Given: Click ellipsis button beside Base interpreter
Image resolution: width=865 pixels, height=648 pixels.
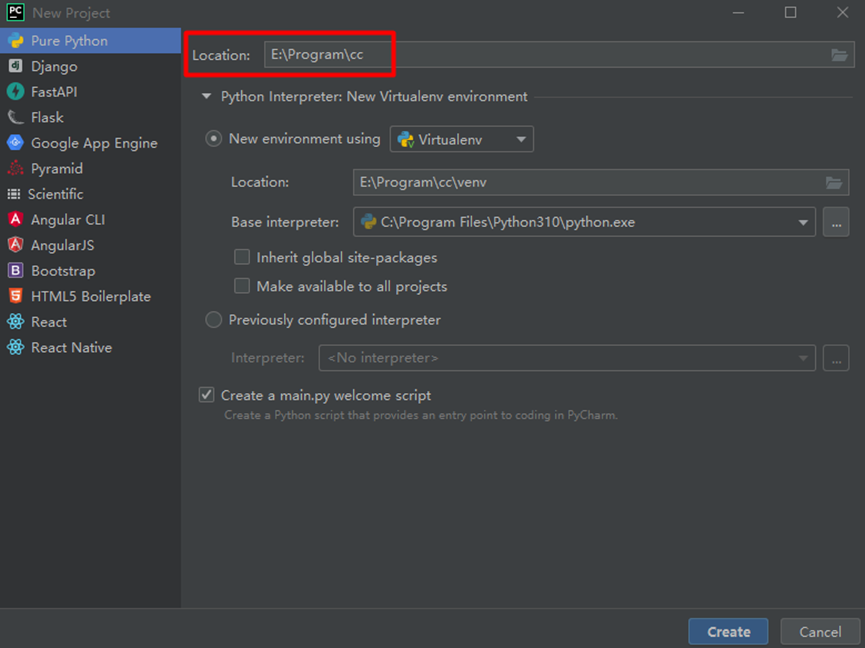Looking at the screenshot, I should tap(836, 222).
